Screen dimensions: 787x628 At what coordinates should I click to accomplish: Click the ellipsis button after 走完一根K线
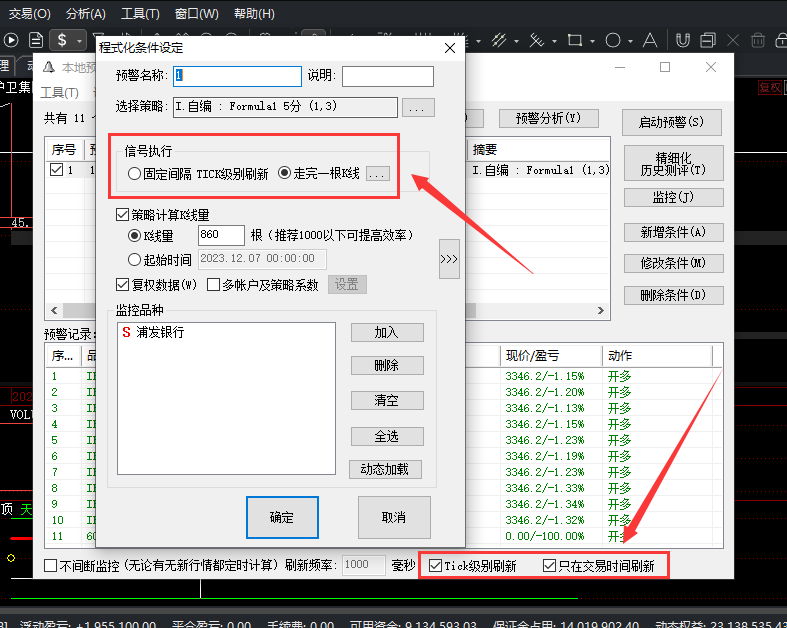point(377,174)
